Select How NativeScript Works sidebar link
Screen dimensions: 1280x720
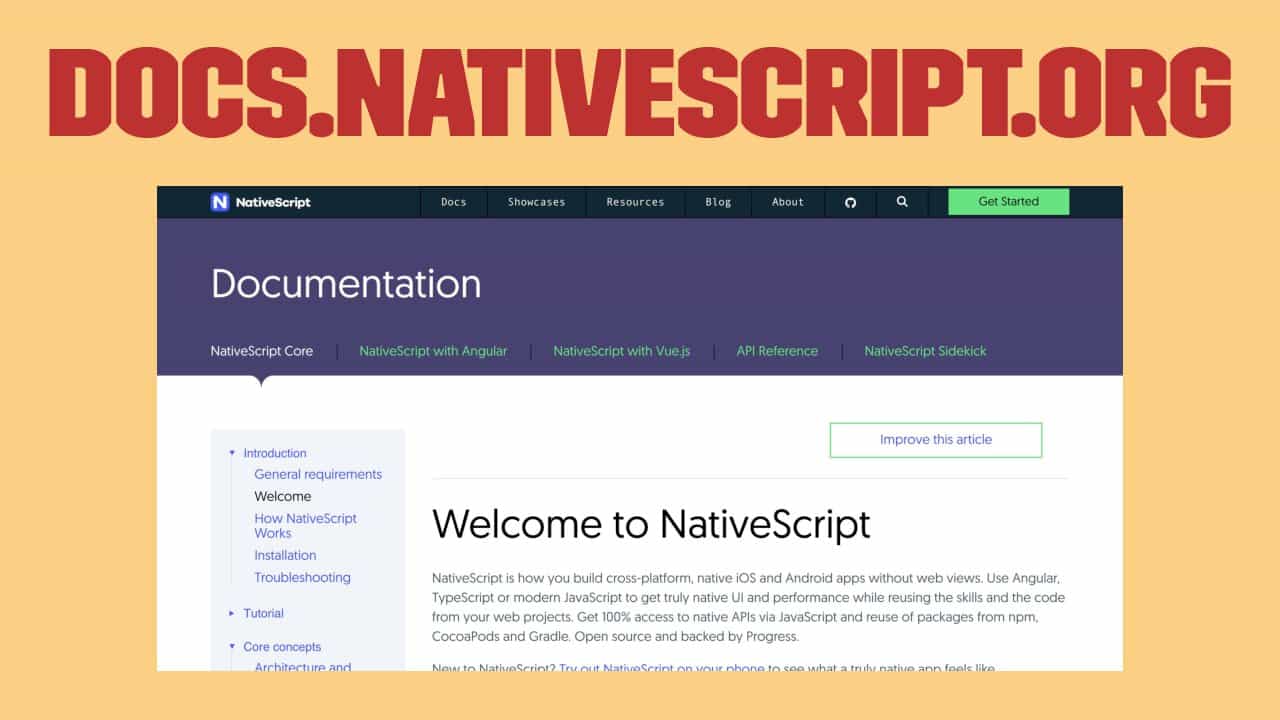[305, 525]
